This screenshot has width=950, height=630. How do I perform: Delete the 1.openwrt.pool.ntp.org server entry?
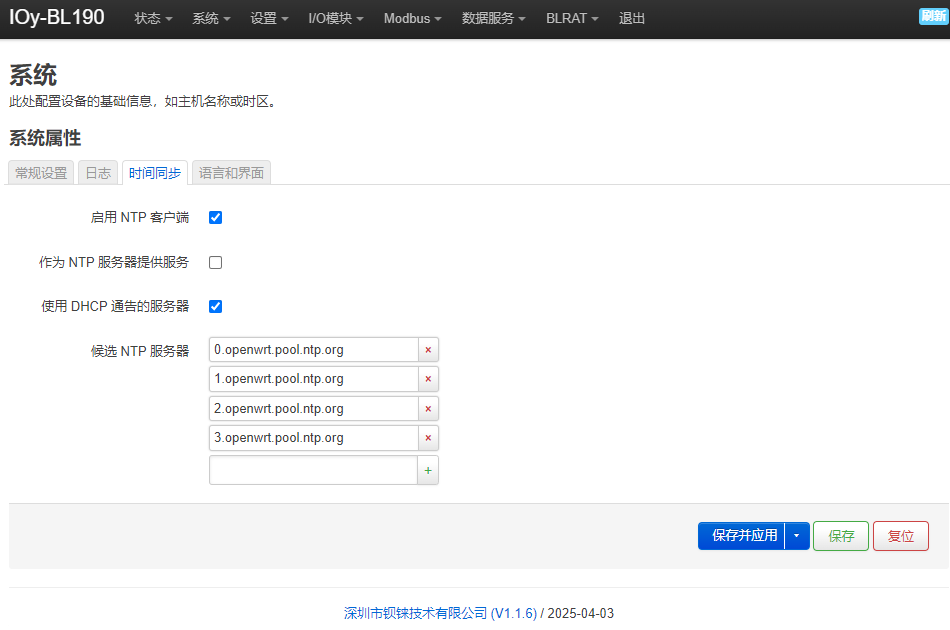pos(428,379)
